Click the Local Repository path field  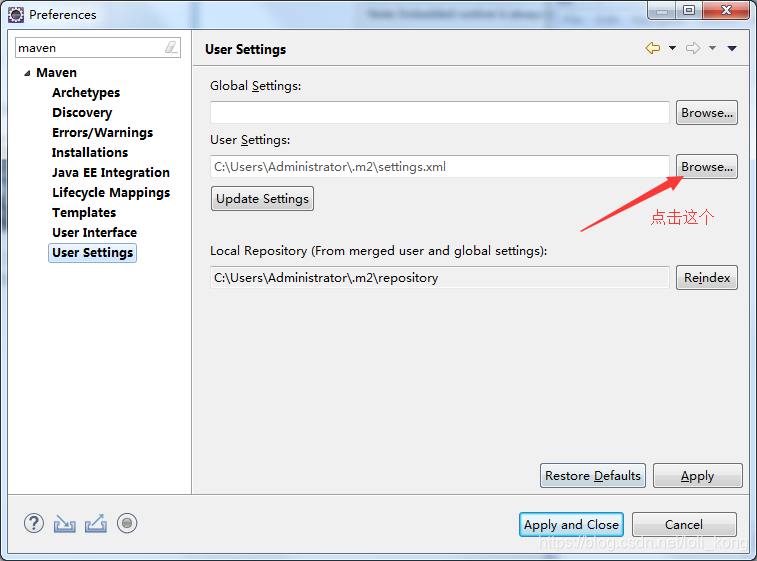coord(440,278)
